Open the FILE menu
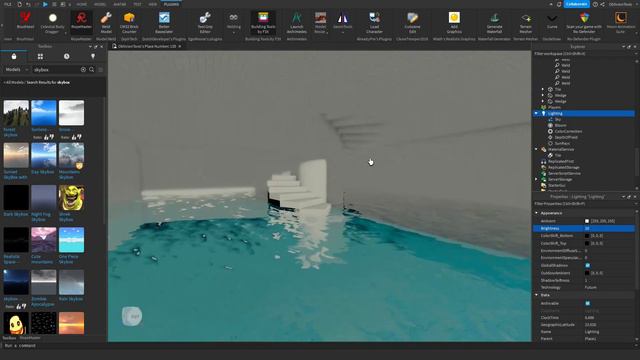Screen dimensions: 640x360 point(7,4)
